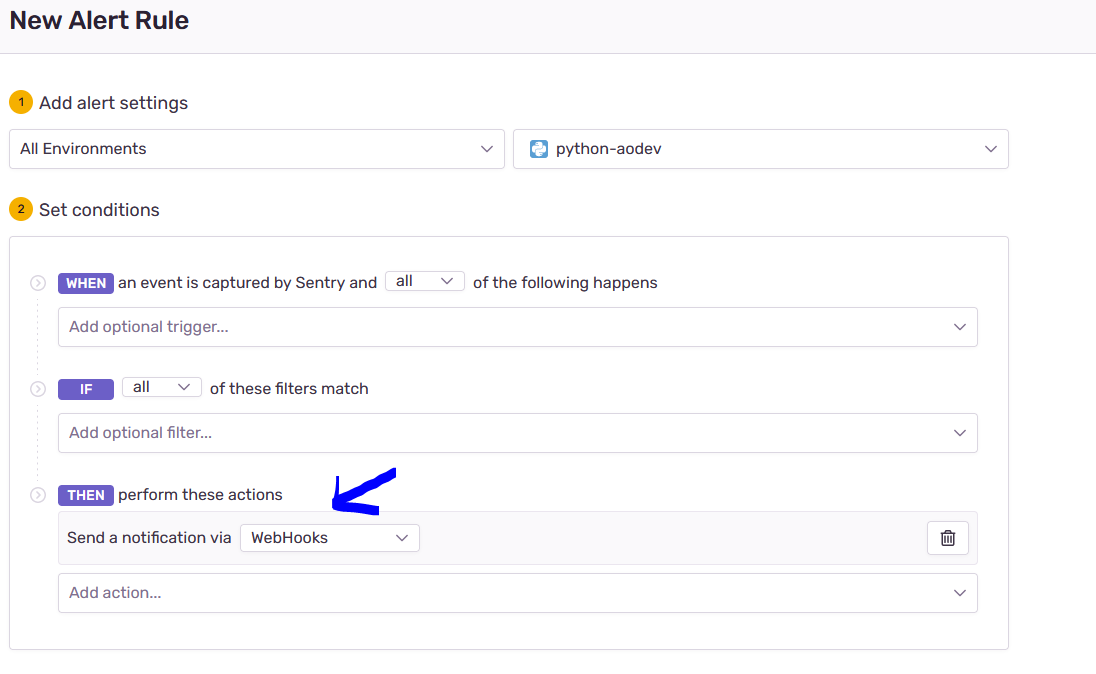Viewport: 1096px width, 674px height.
Task: Click the circle arrow icon beside WHEN
Action: 38,283
